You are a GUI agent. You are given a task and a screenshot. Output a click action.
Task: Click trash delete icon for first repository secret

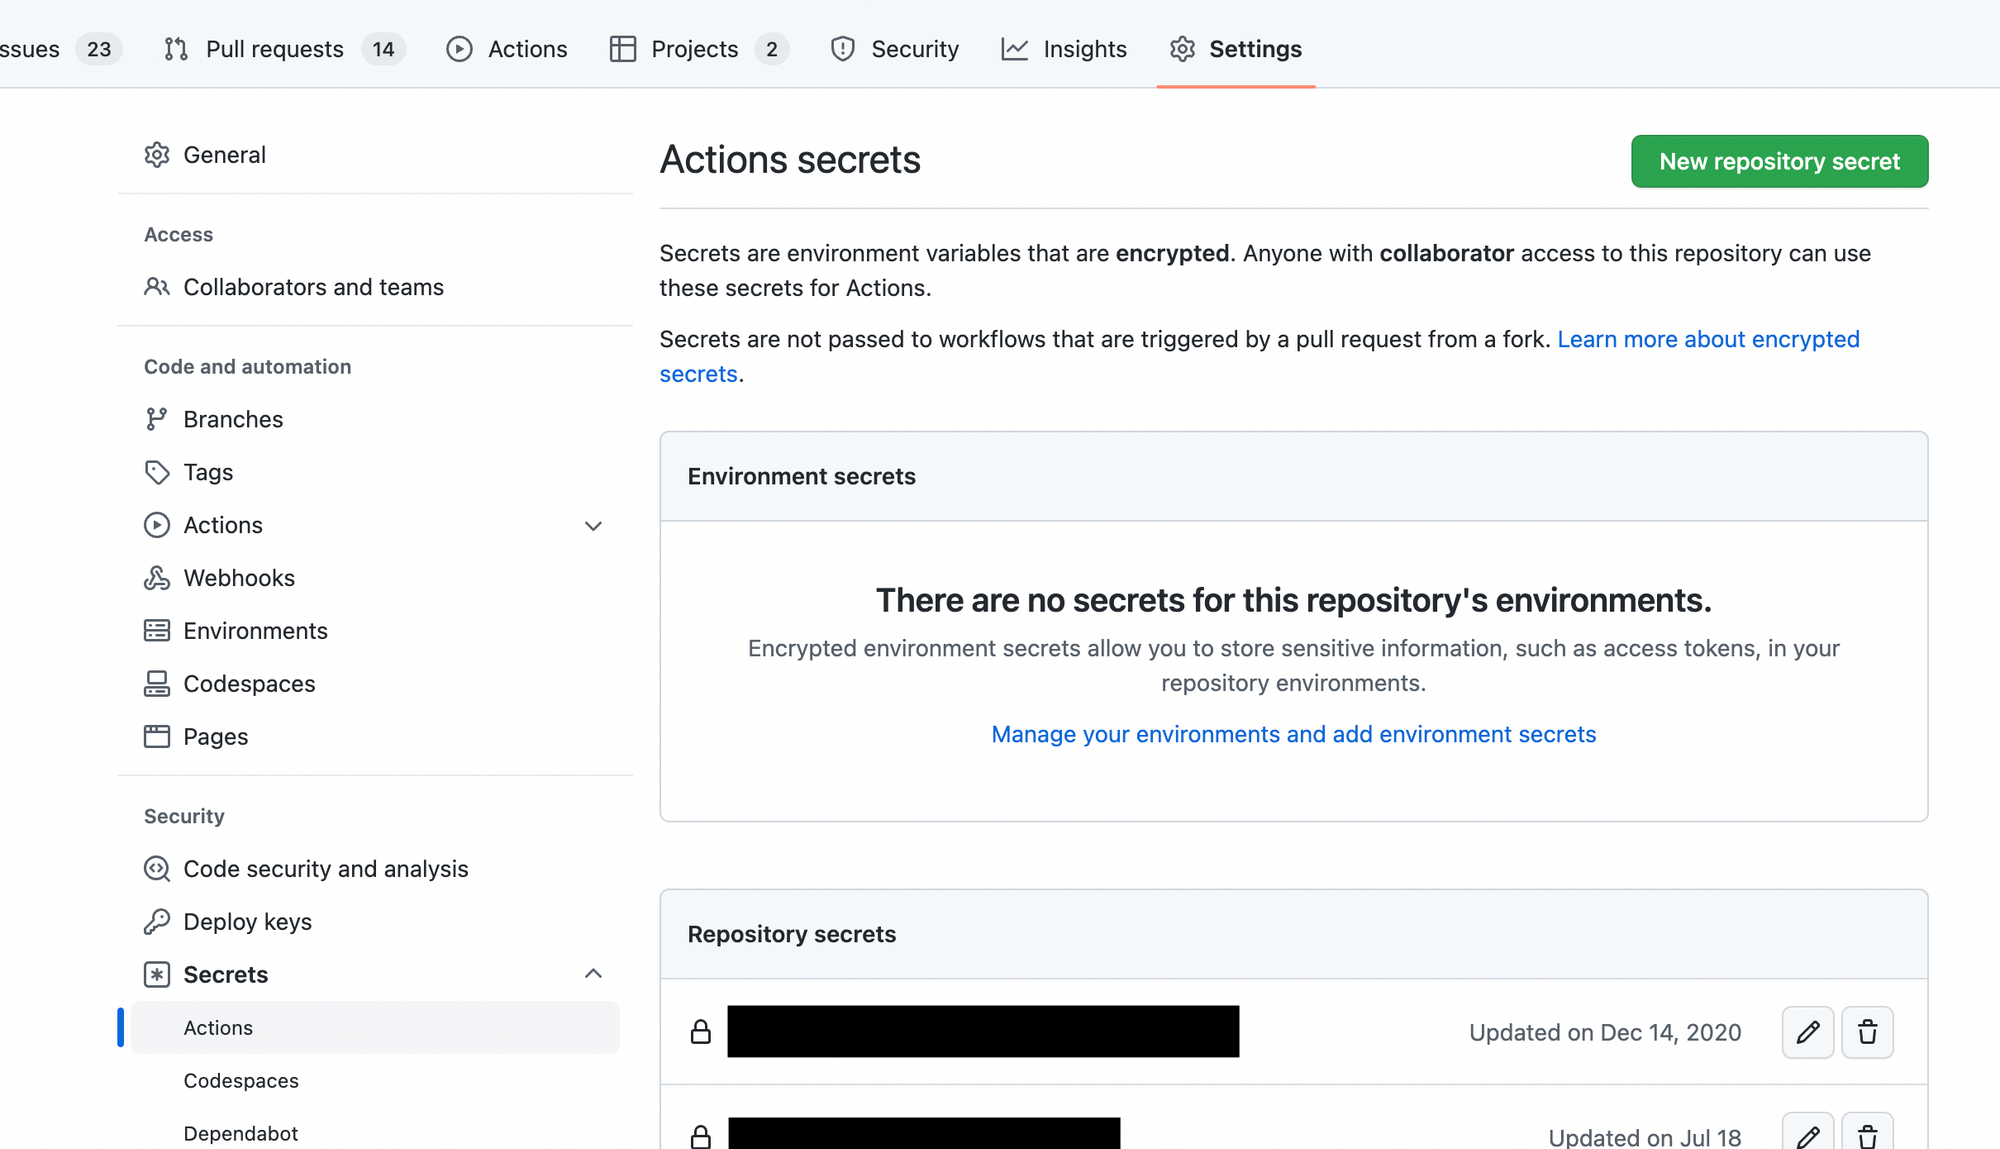point(1867,1032)
